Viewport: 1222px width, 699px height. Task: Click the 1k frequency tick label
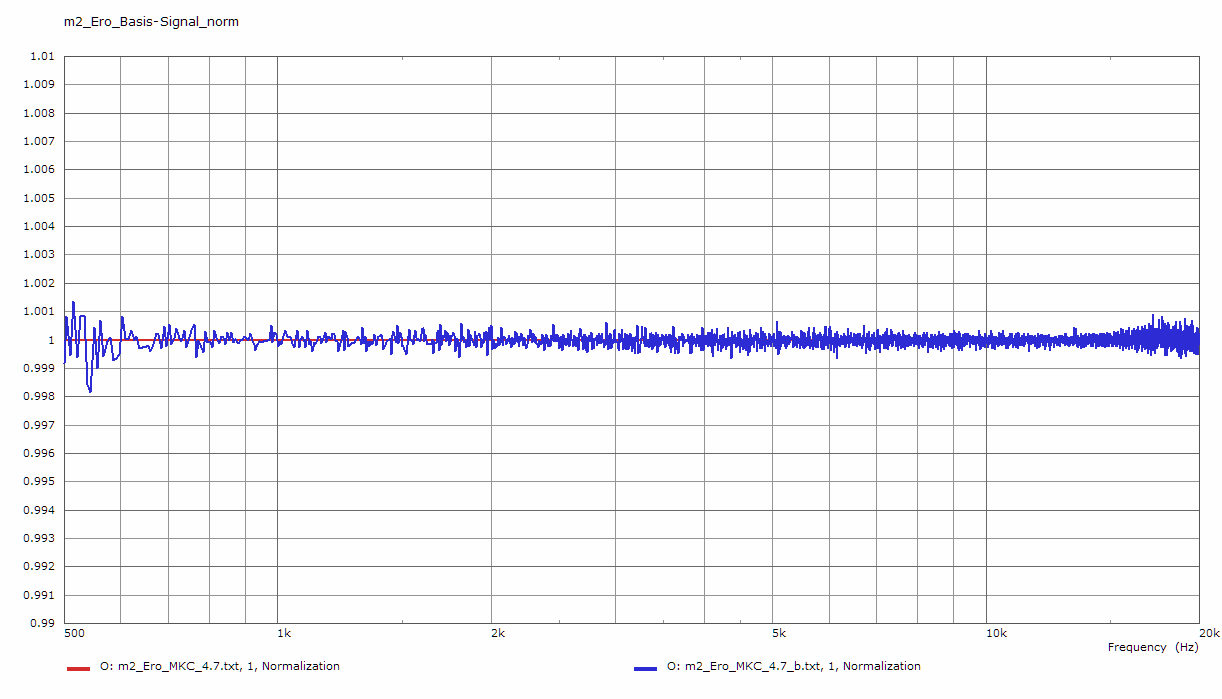pyautogui.click(x=284, y=634)
